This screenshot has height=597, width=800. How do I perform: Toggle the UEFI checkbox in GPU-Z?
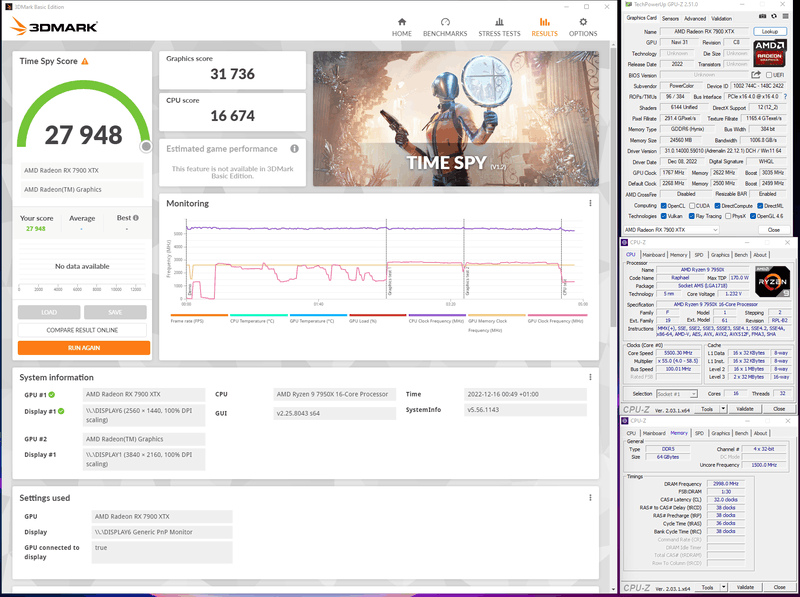768,75
